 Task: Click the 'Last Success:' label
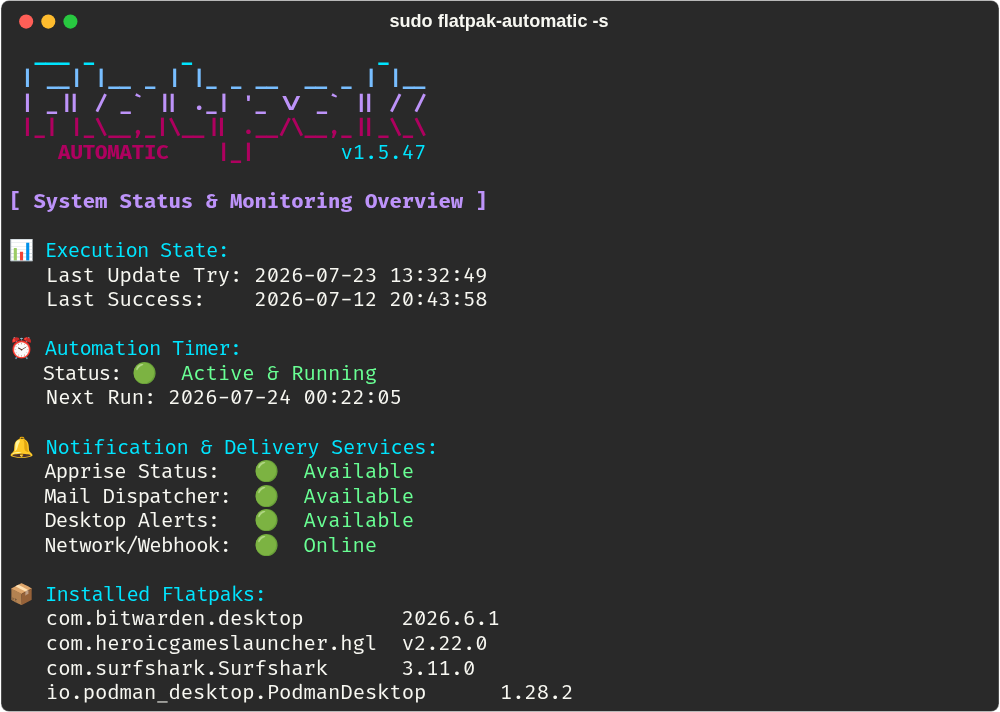click(125, 299)
